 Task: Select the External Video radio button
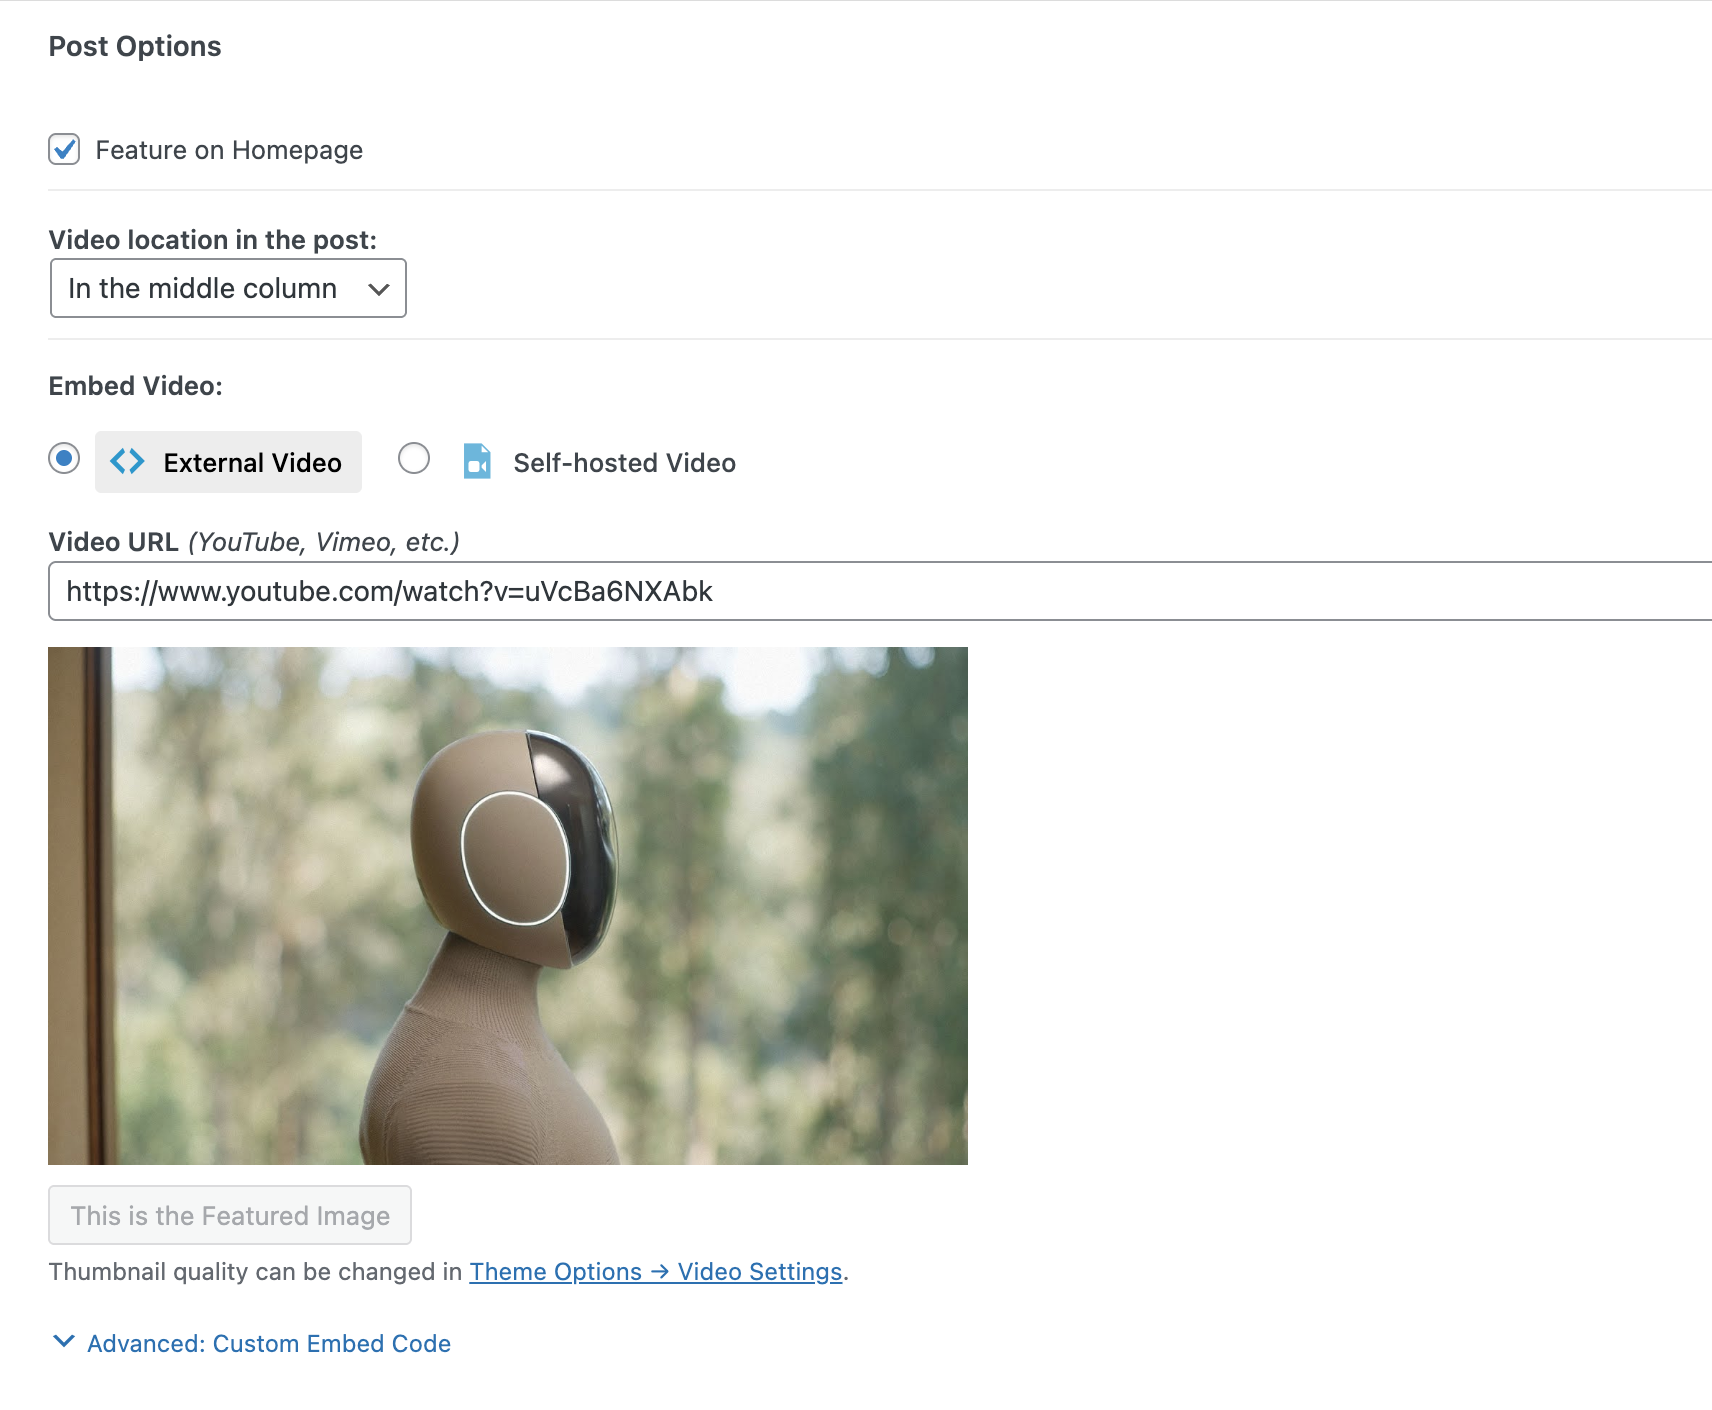coord(64,459)
